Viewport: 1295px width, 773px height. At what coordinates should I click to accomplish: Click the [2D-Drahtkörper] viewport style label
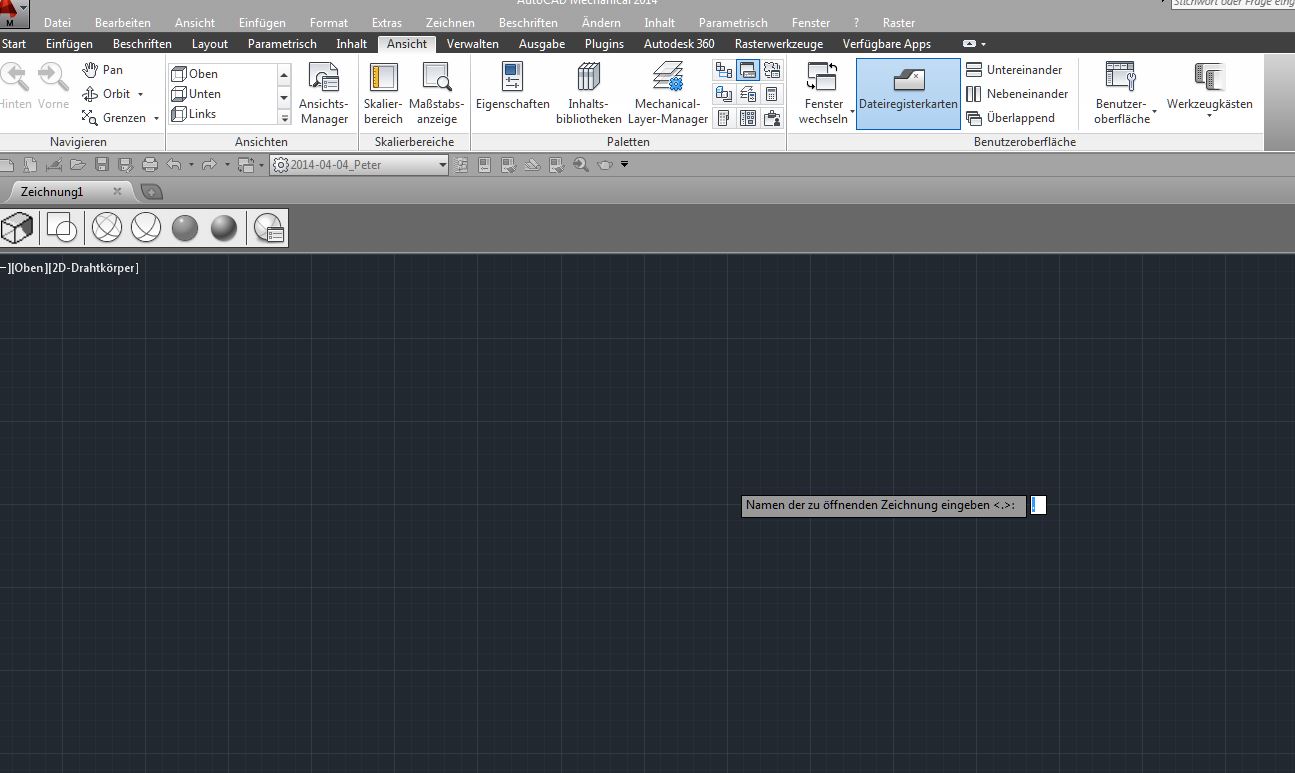pos(94,268)
